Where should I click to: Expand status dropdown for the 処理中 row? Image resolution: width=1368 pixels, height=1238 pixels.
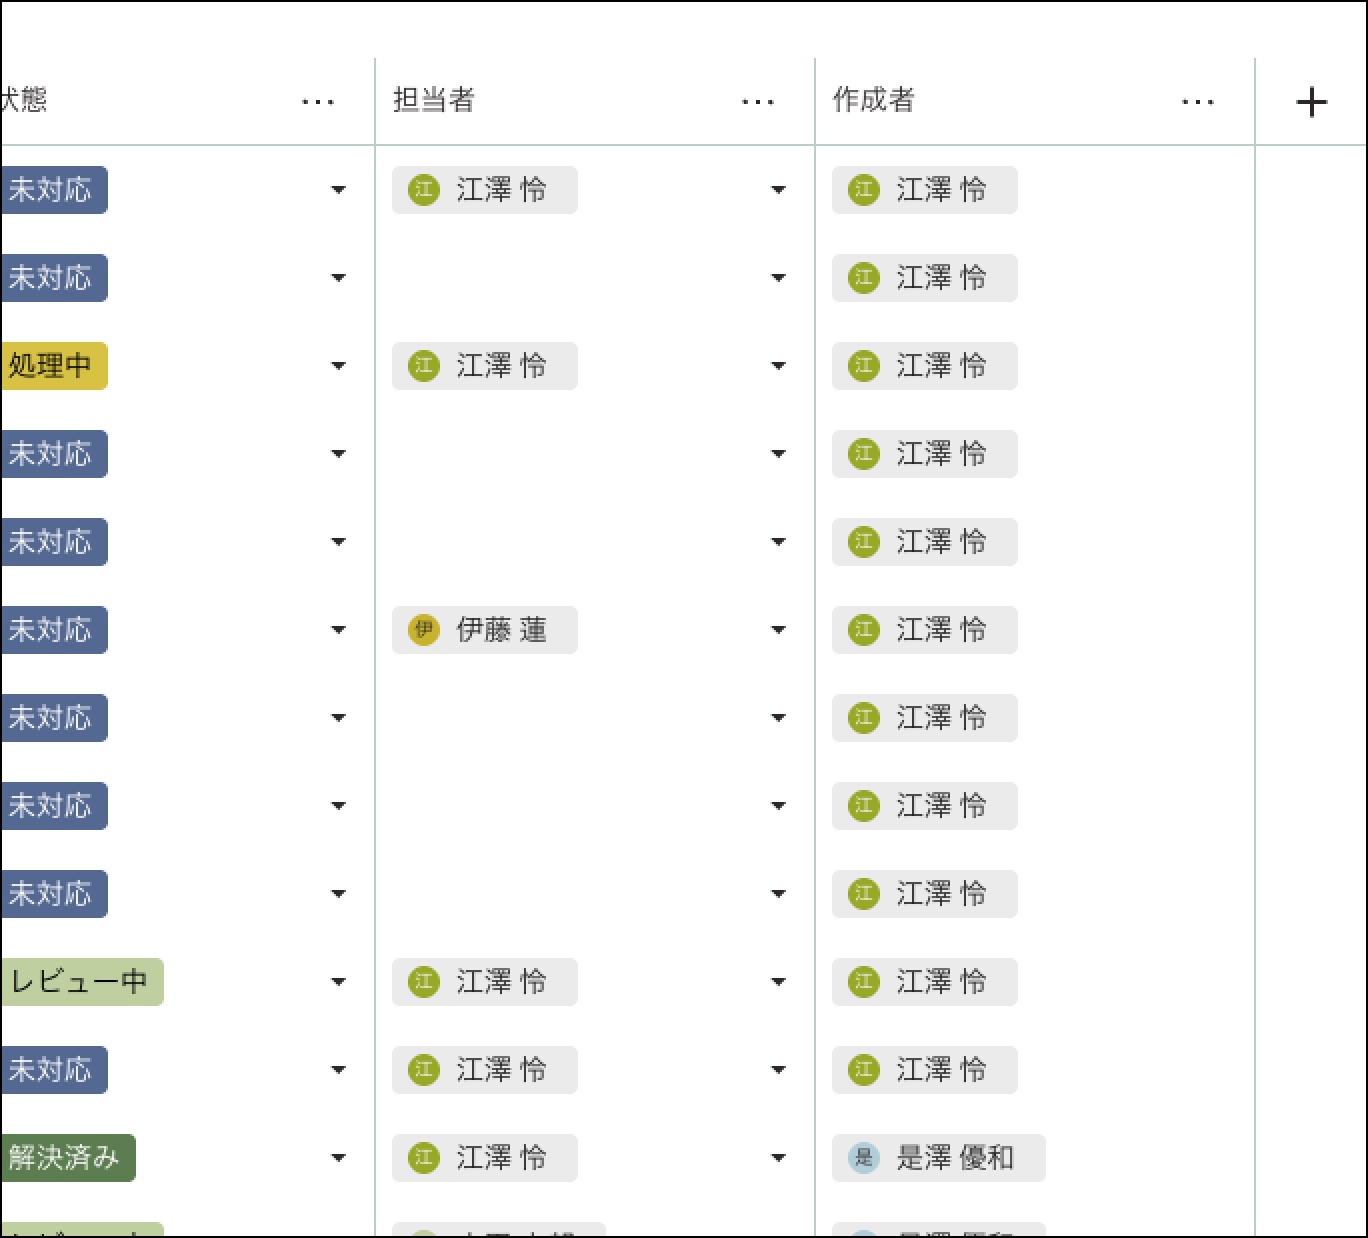pos(338,366)
